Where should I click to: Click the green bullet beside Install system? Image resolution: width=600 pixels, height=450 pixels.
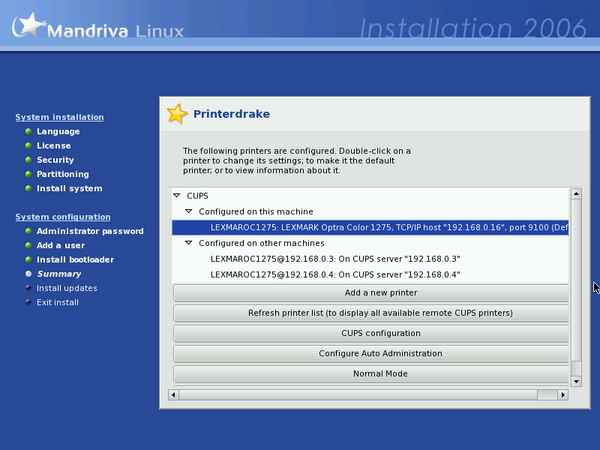[x=28, y=188]
